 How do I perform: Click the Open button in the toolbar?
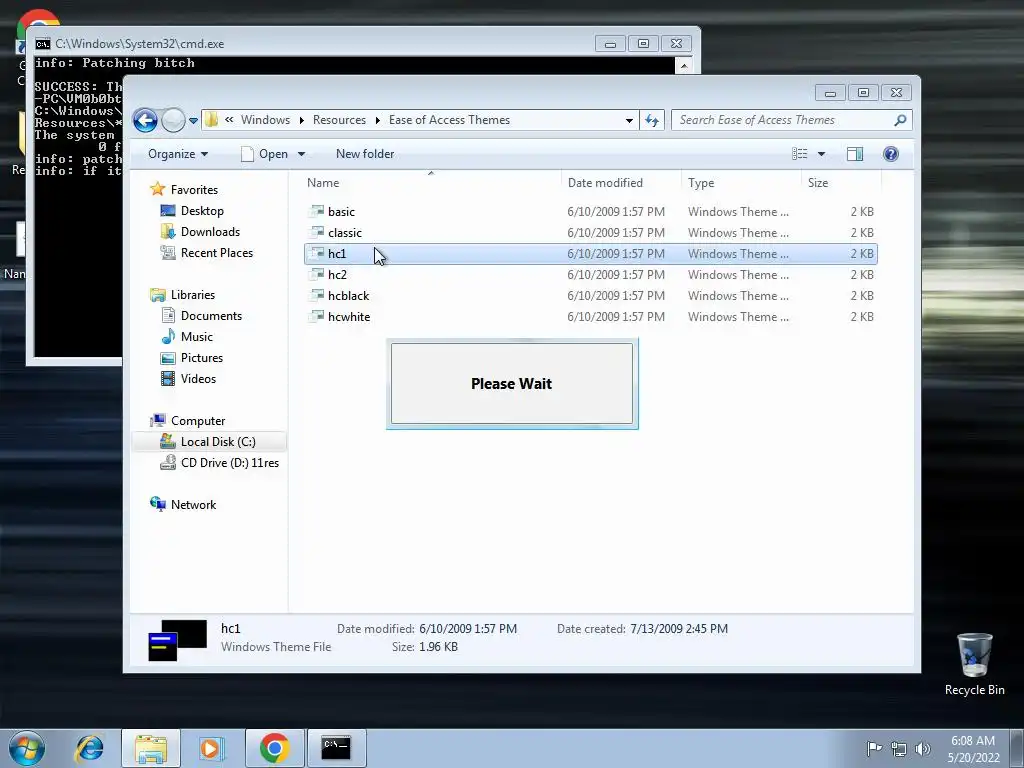click(x=264, y=154)
